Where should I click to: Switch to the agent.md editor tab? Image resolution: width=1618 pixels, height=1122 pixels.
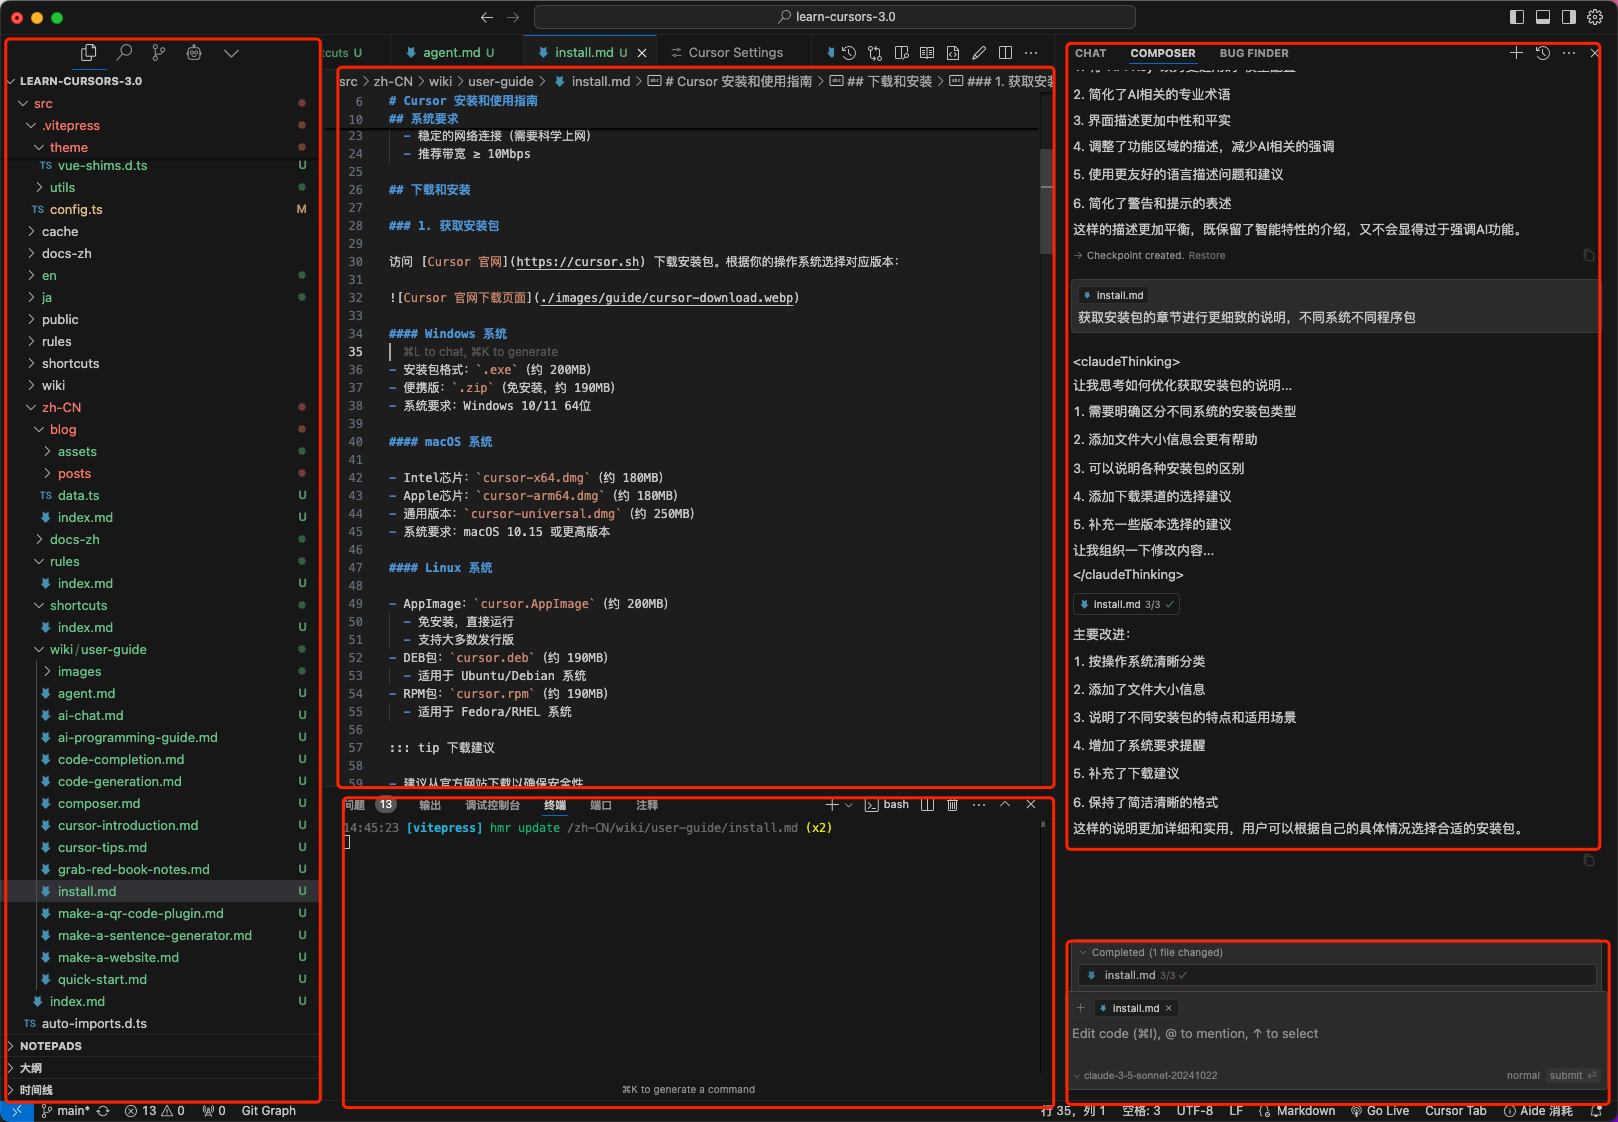[451, 53]
